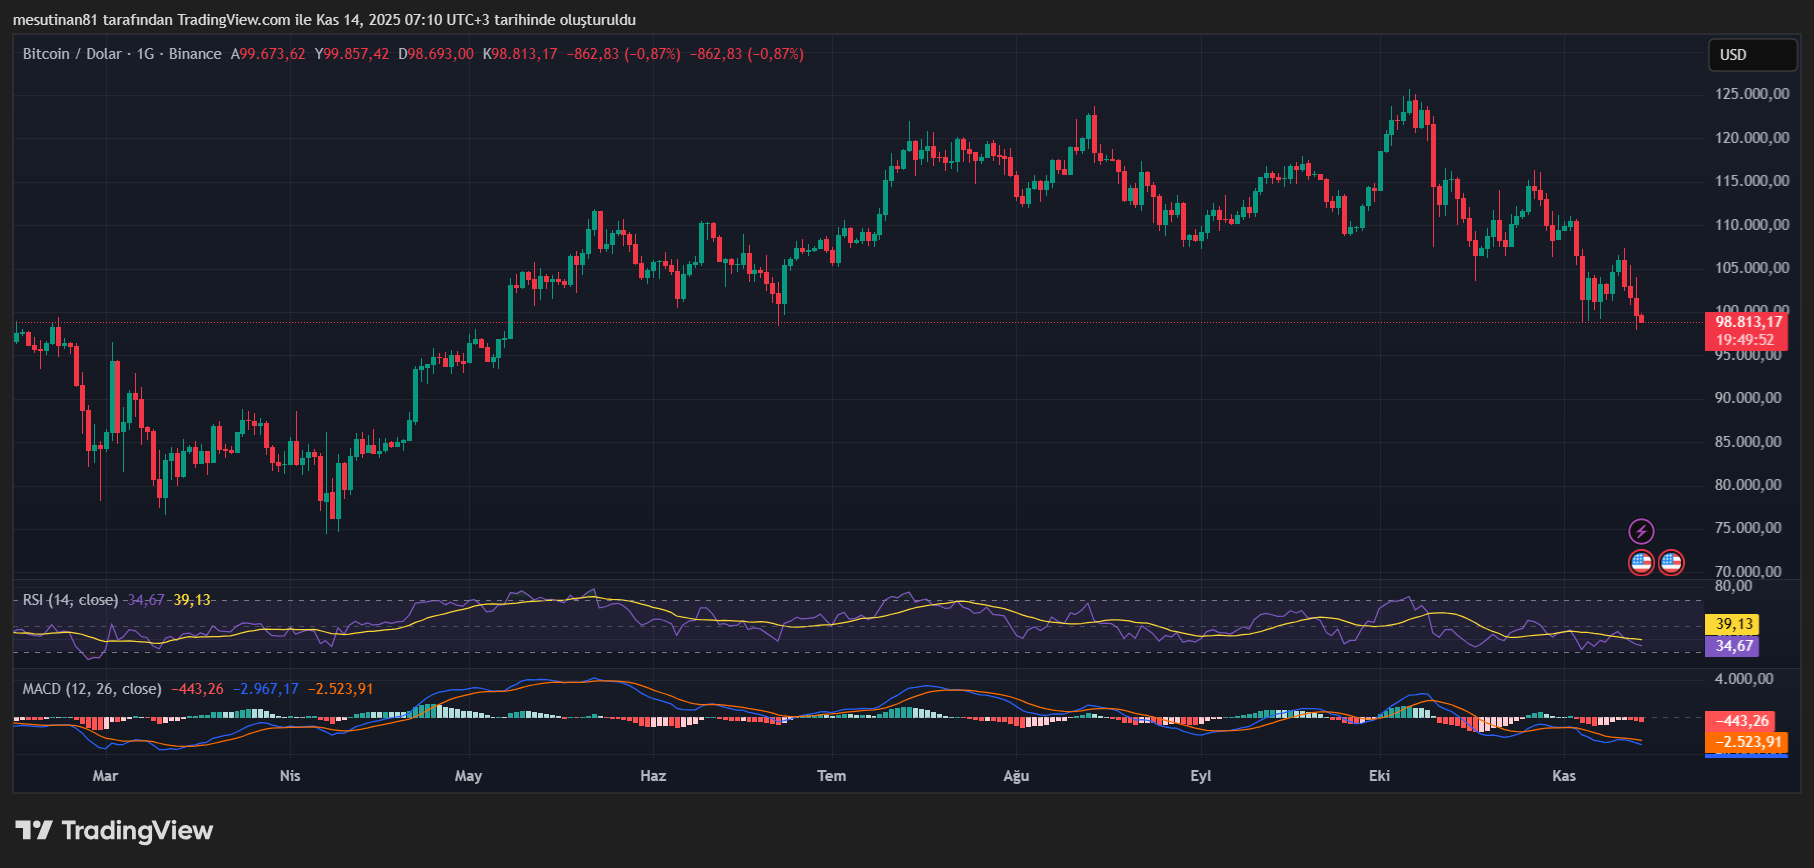Click the Nis label on the time axis
Screen dimensions: 1814x868
coord(290,776)
